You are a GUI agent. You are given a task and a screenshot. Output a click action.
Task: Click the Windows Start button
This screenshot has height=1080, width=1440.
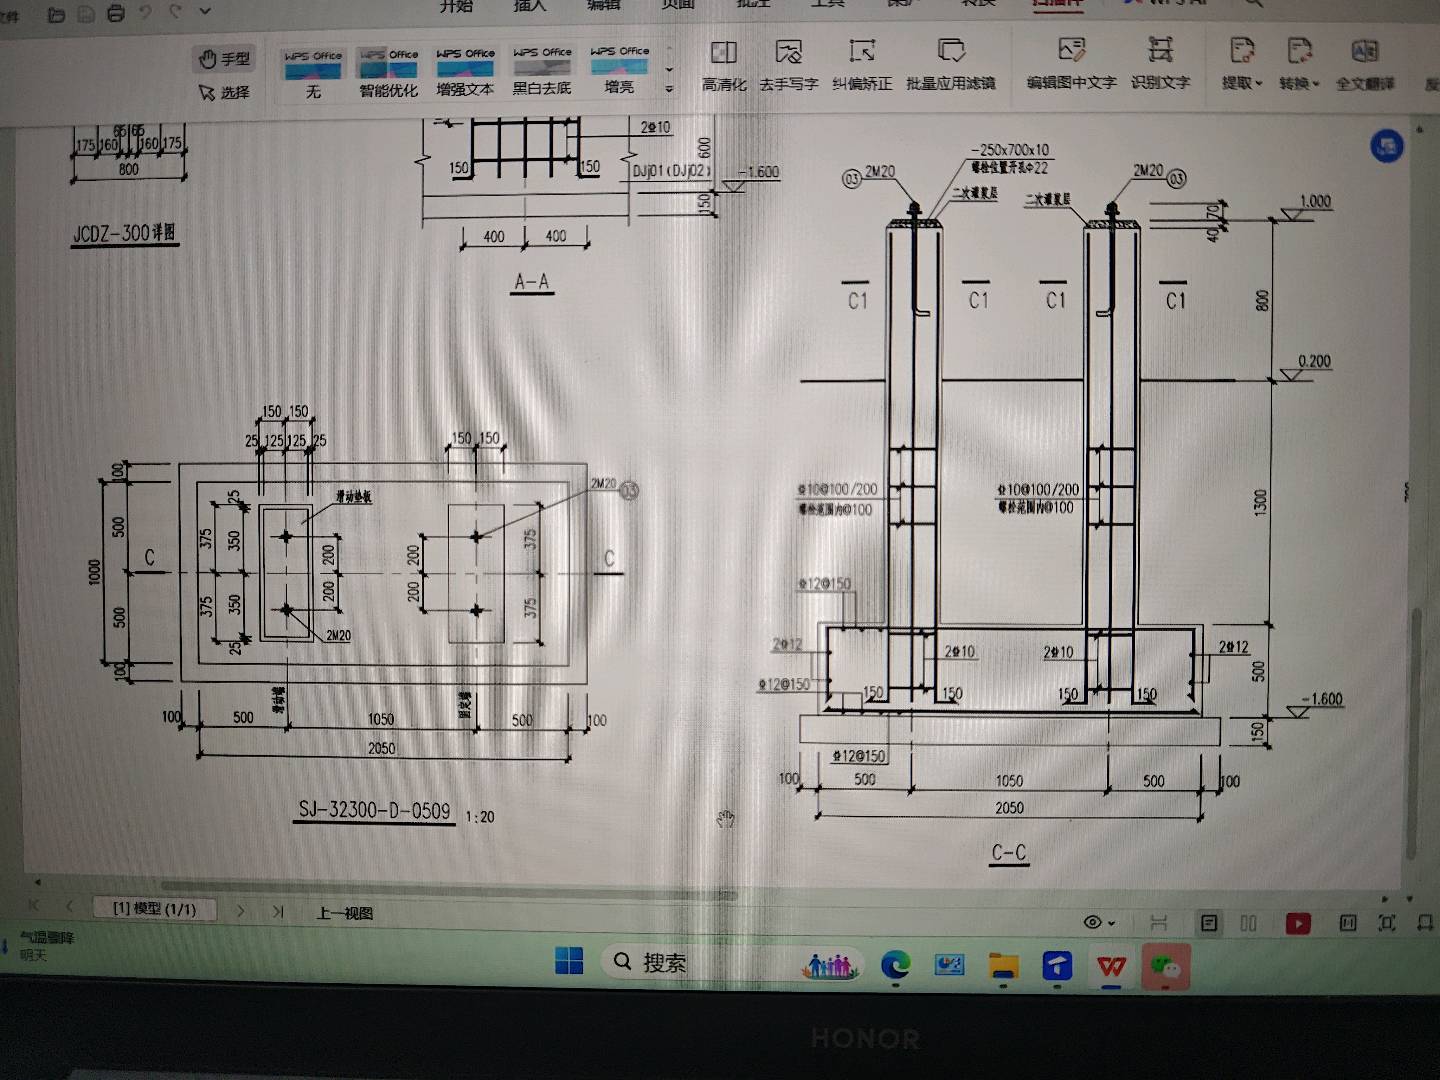tap(569, 961)
